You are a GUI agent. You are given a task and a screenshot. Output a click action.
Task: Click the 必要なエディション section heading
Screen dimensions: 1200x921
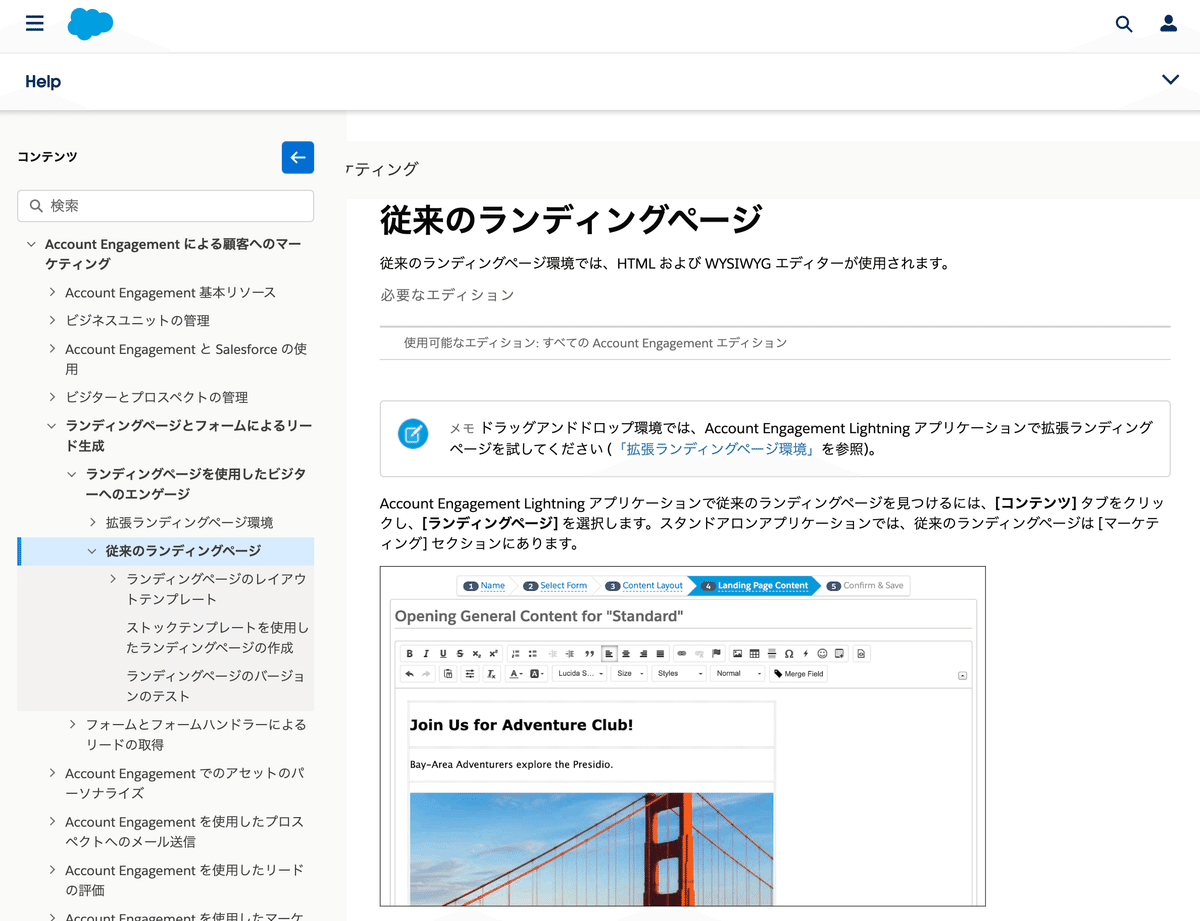(447, 295)
